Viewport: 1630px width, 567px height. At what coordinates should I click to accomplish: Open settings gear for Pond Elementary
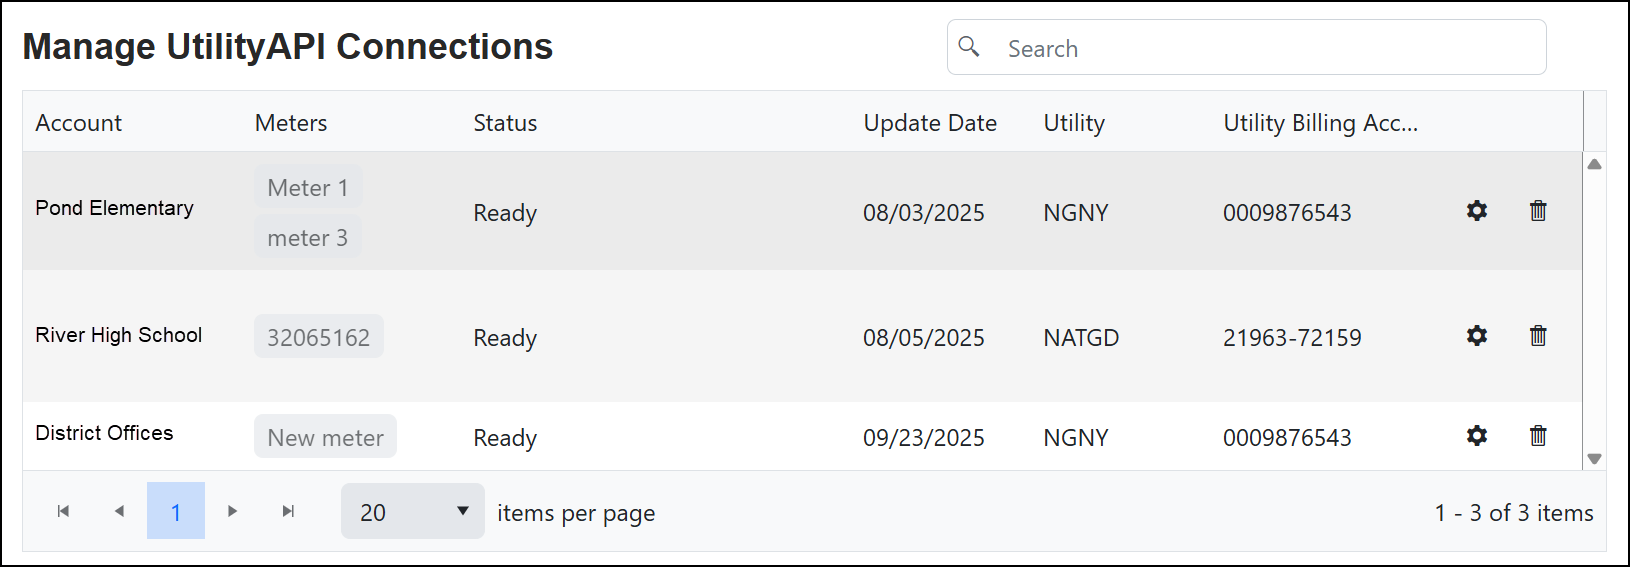point(1476,211)
